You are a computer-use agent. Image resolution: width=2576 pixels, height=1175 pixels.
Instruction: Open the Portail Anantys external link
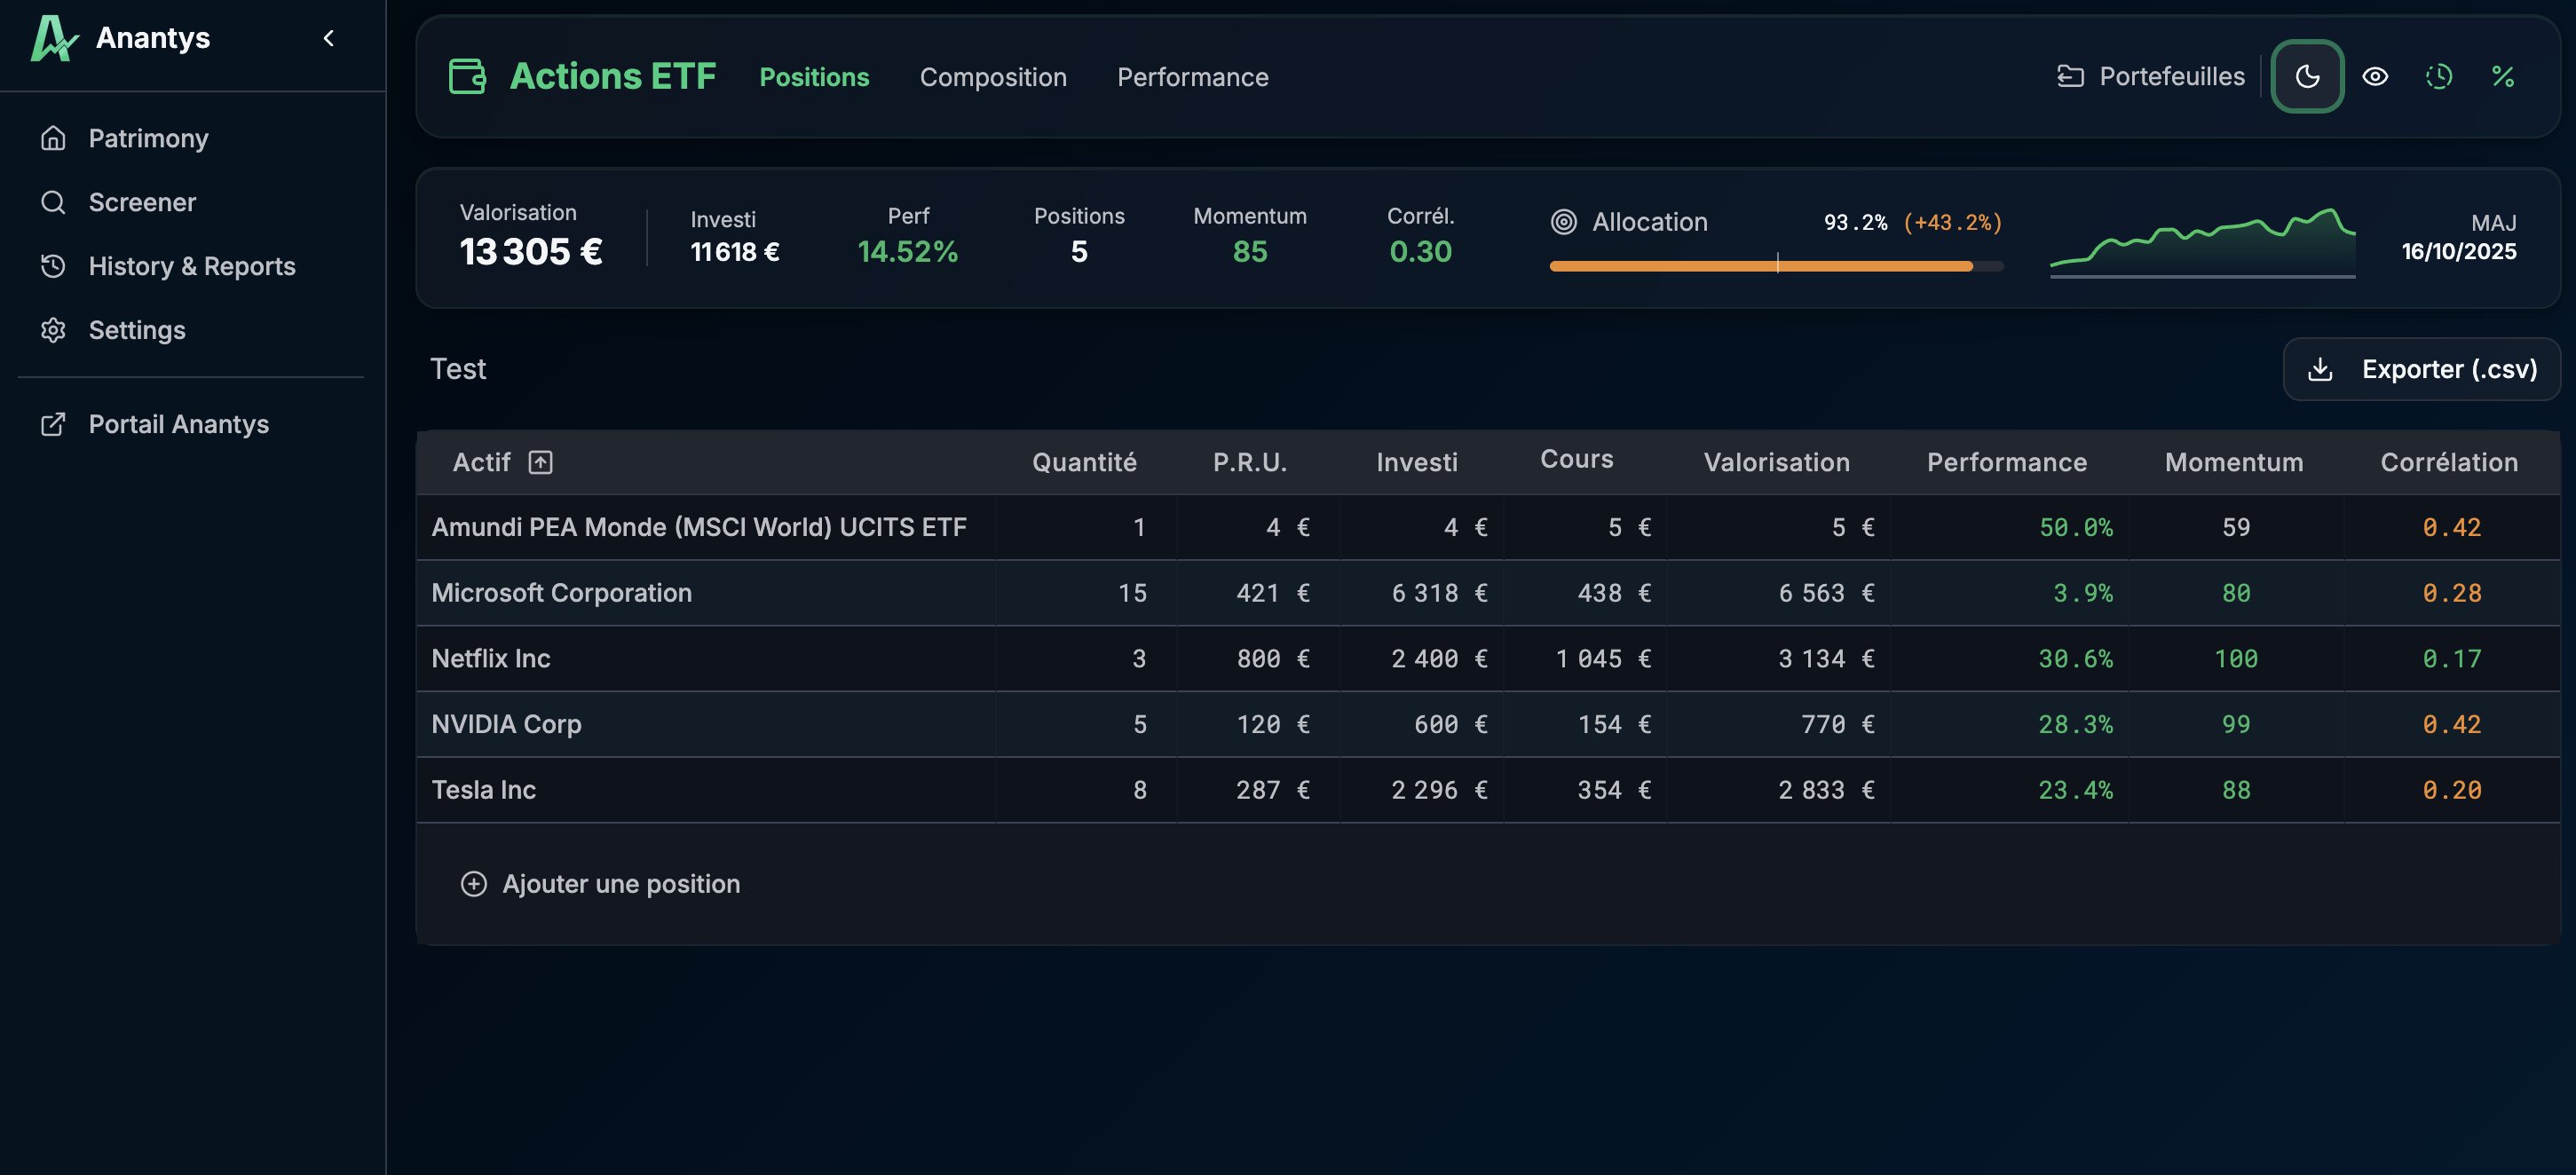(x=178, y=424)
